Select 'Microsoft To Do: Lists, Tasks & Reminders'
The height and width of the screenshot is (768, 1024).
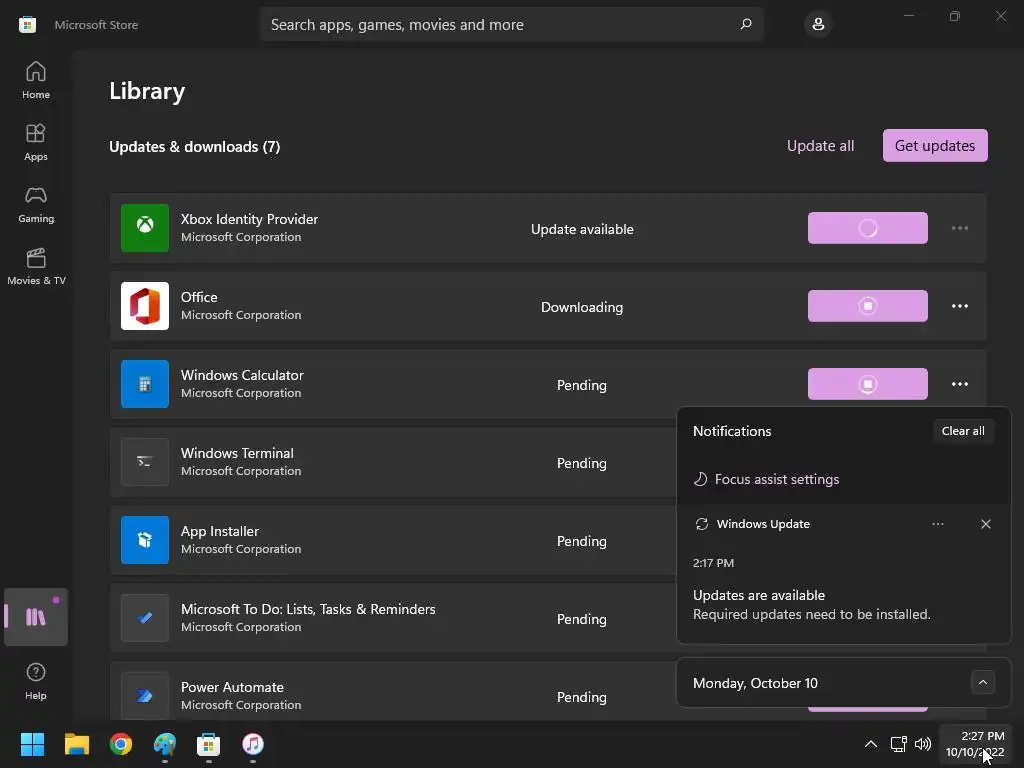point(308,609)
